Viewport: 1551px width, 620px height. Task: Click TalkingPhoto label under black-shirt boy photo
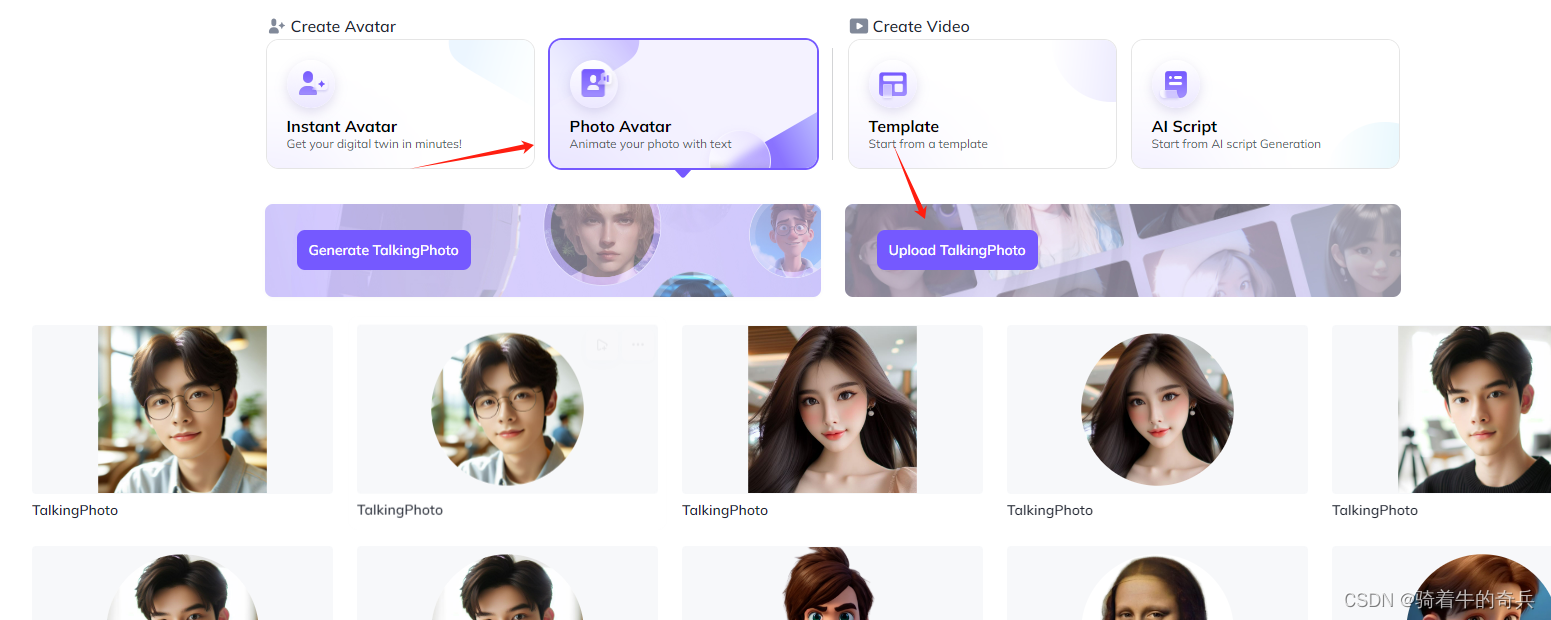tap(1375, 510)
